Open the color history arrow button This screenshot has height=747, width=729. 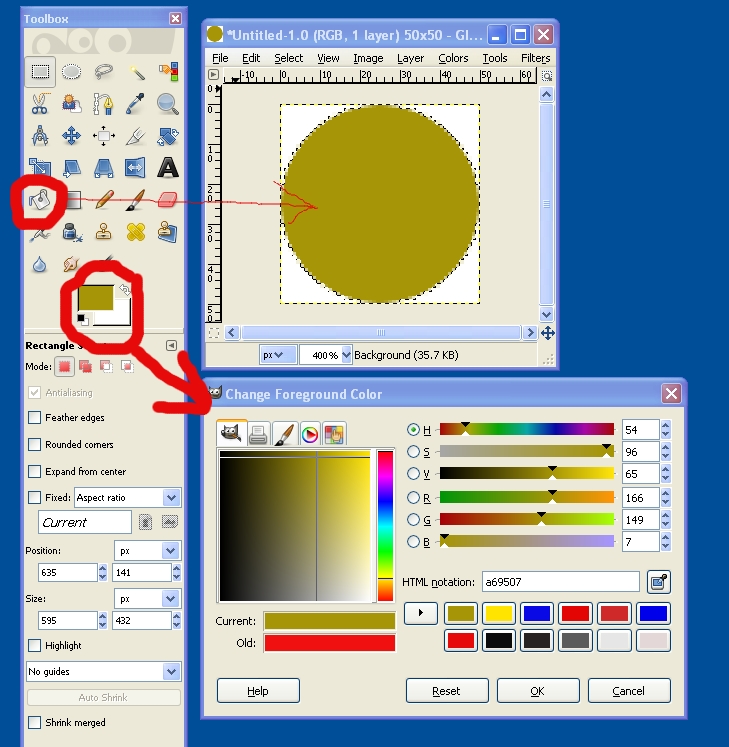[421, 613]
